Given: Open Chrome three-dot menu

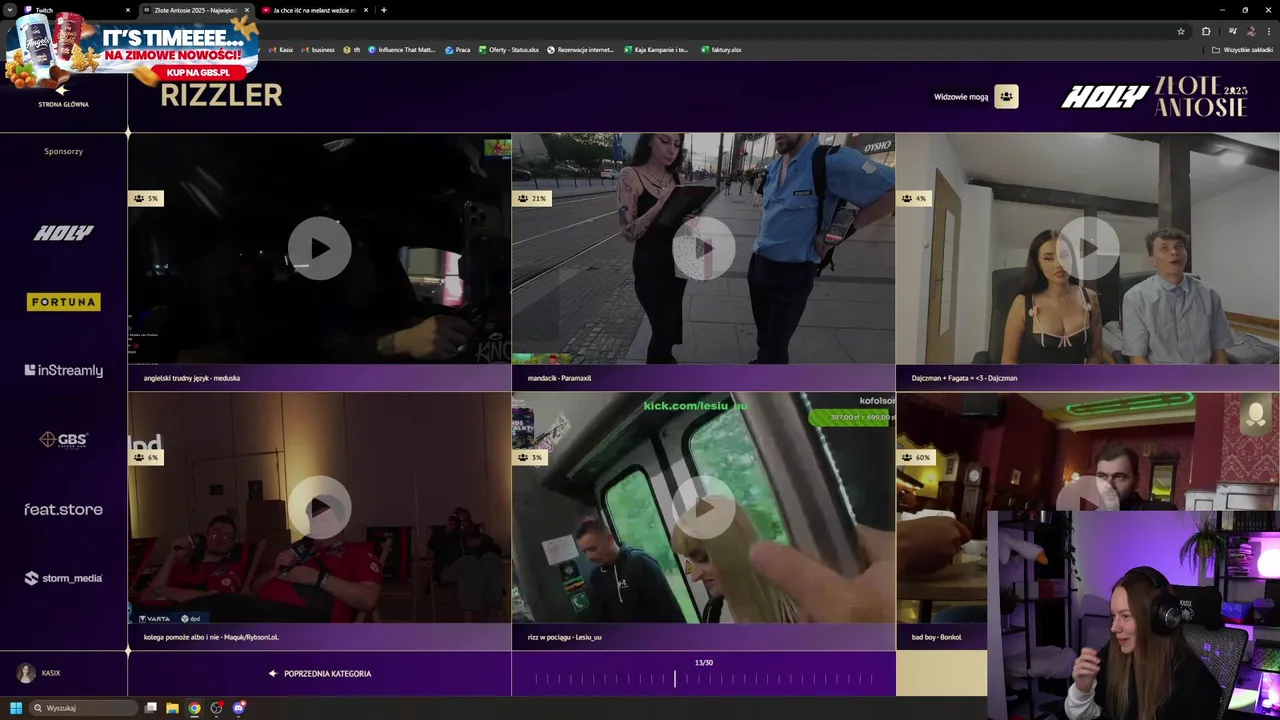Looking at the screenshot, I should coord(1269,31).
